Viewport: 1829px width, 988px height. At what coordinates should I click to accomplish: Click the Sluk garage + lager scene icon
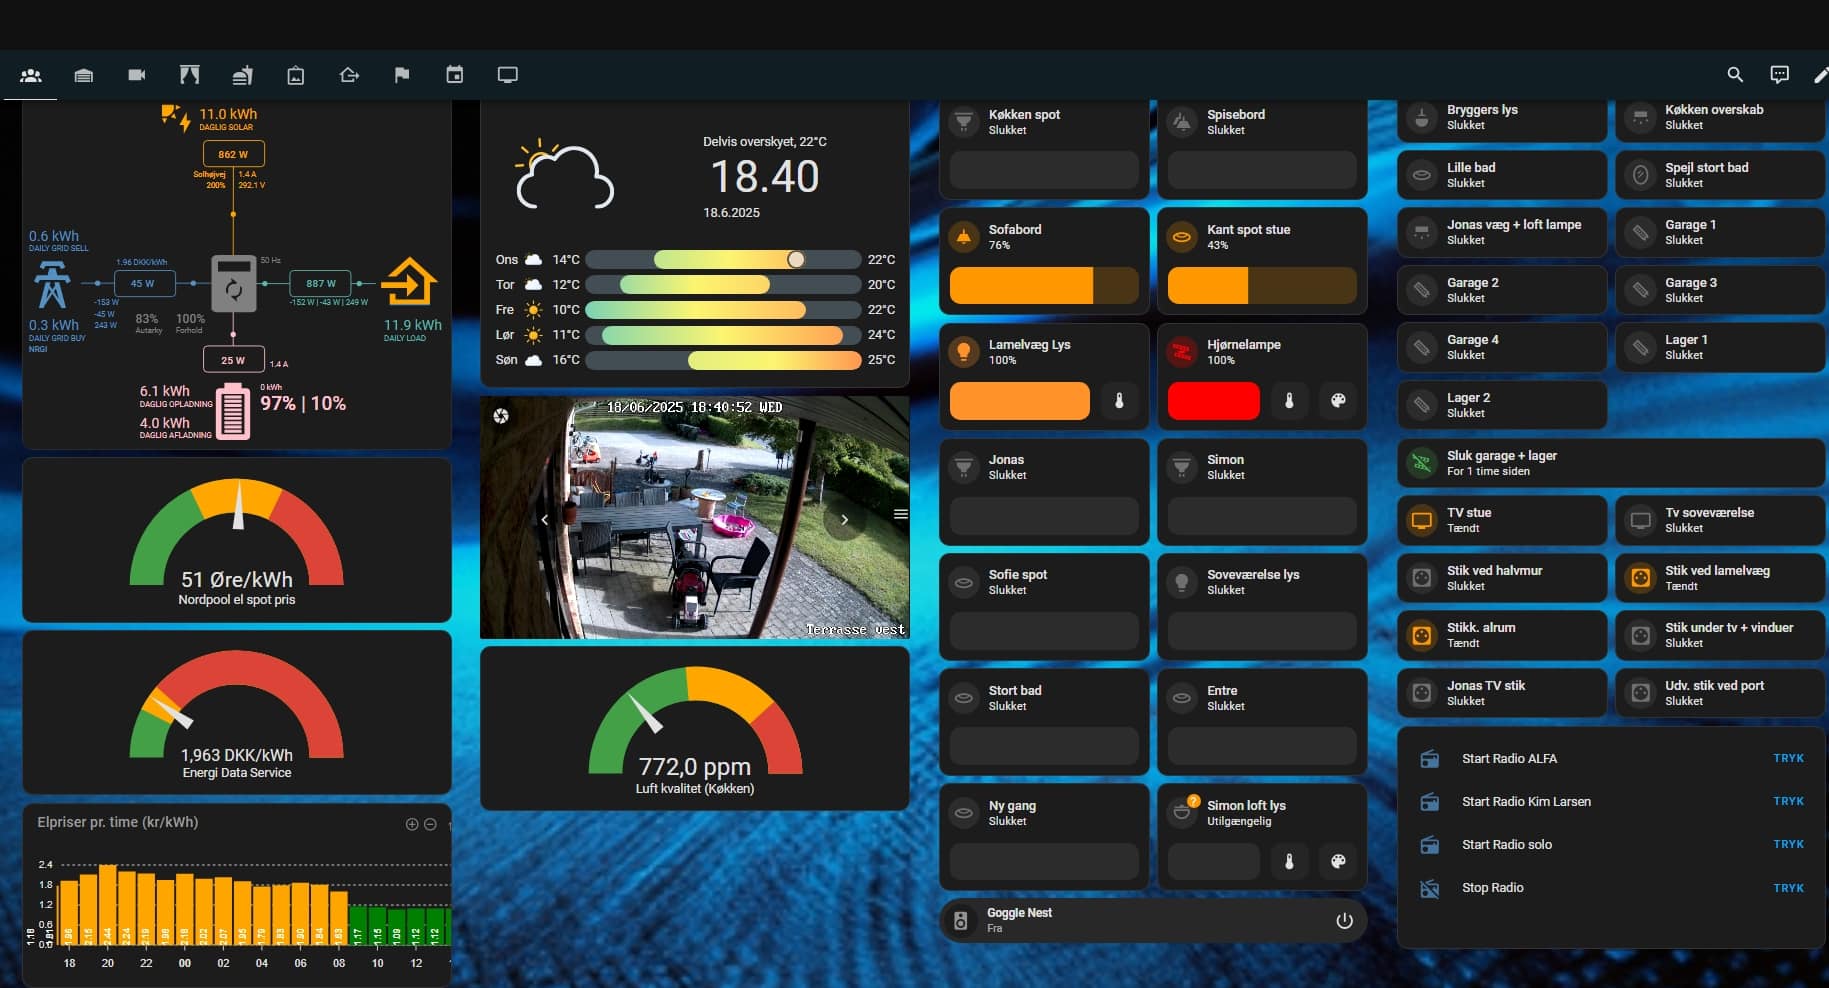[x=1420, y=463]
